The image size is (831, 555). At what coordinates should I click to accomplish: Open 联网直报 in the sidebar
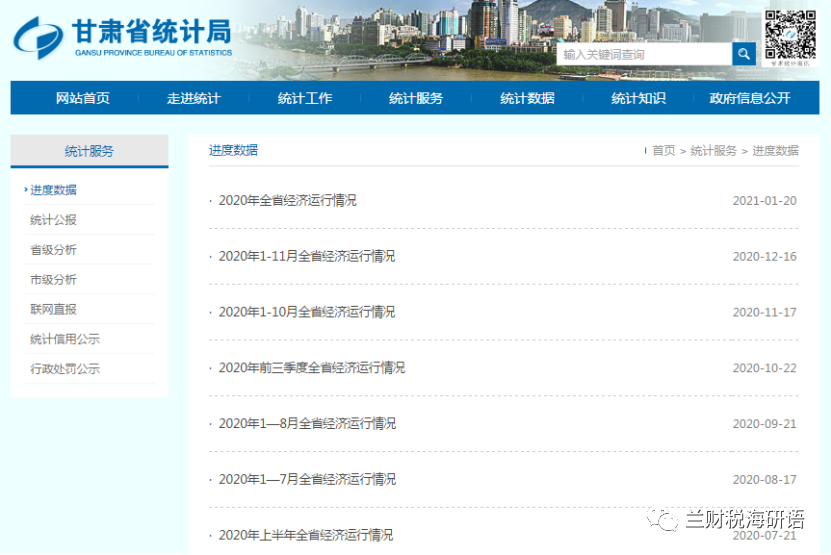click(53, 310)
